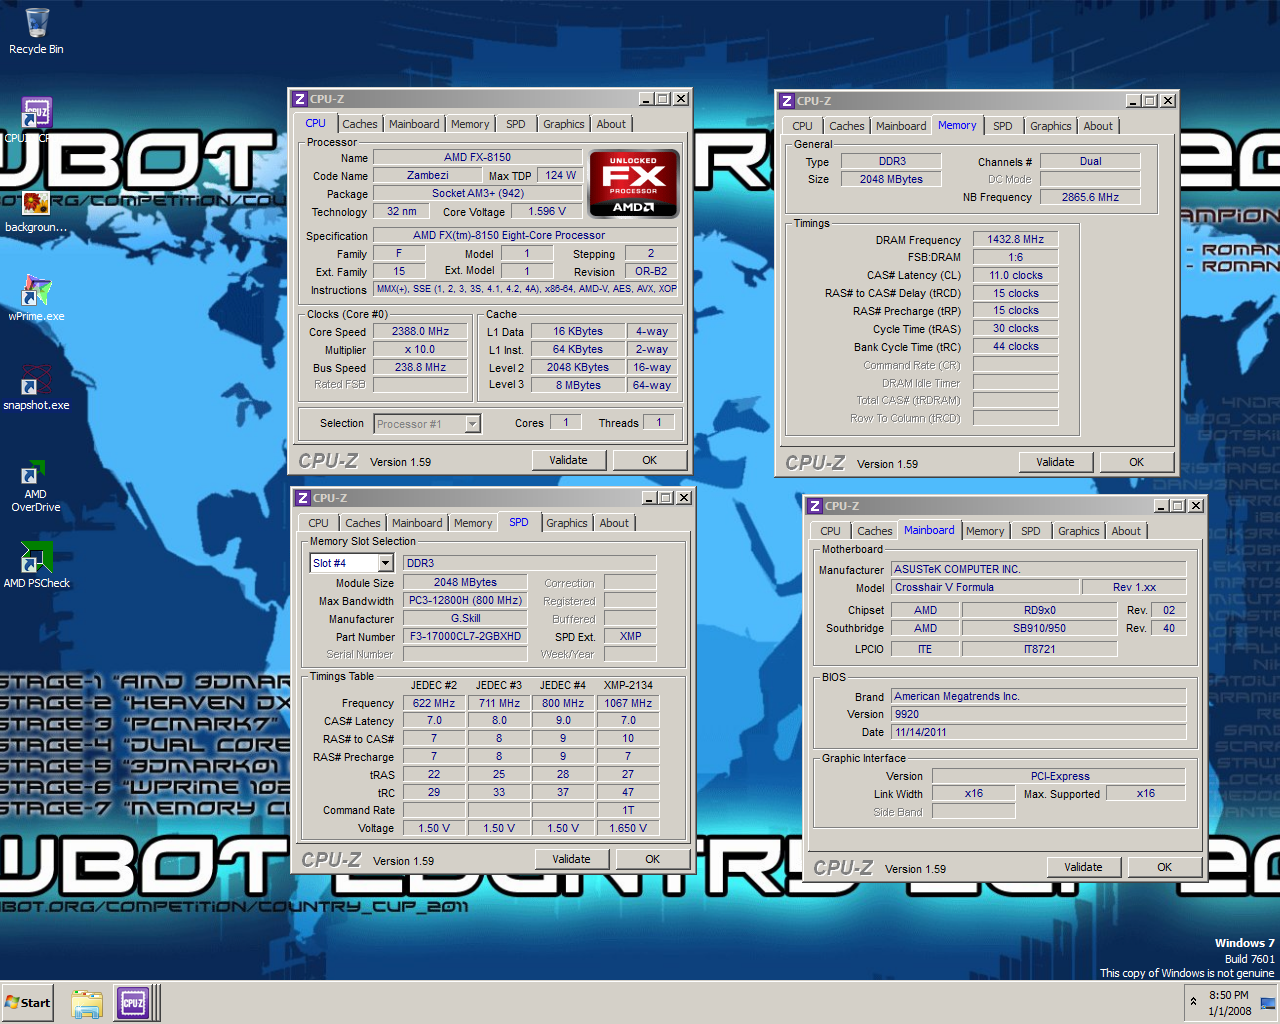
Task: Click the CPU-Z taskbar icon
Action: tap(133, 1003)
